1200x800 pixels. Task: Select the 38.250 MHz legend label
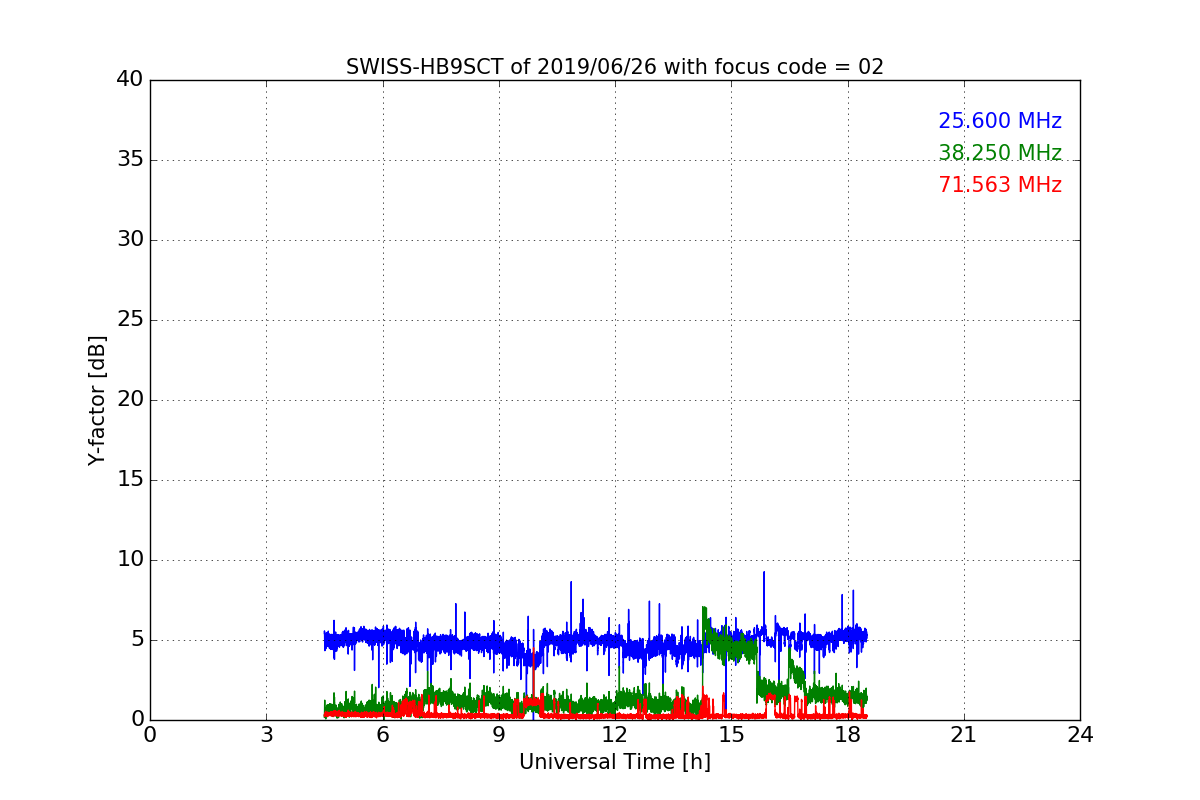pos(1000,153)
